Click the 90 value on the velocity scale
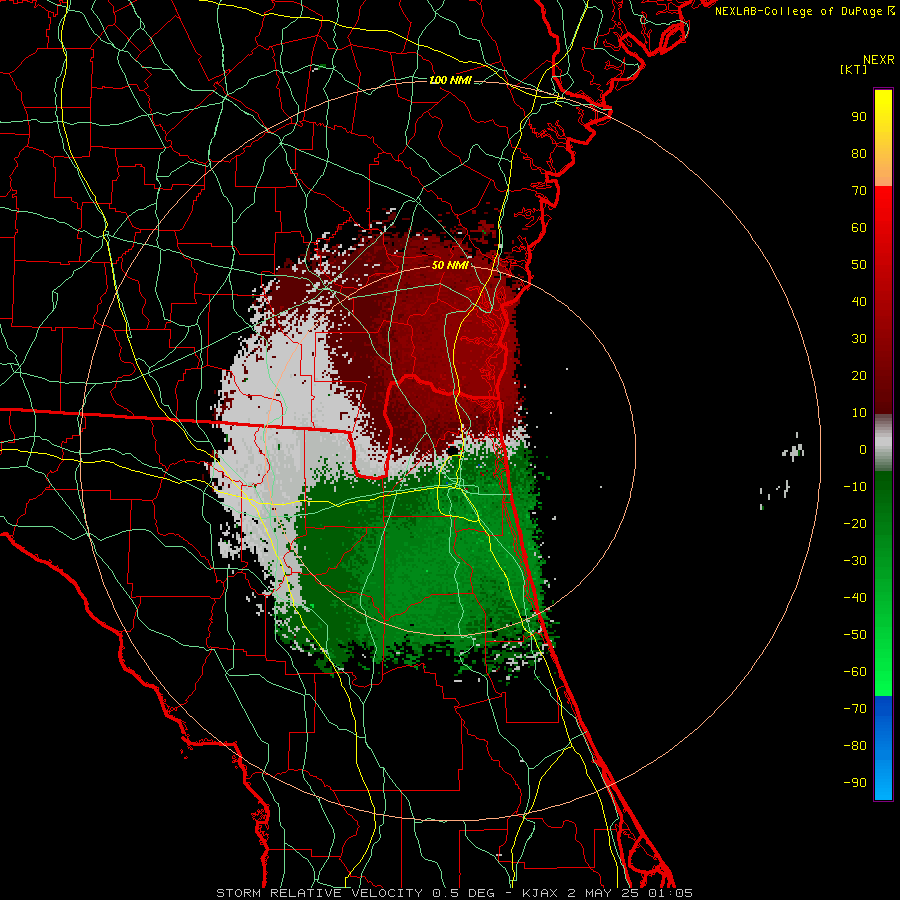This screenshot has height=900, width=900. 859,117
